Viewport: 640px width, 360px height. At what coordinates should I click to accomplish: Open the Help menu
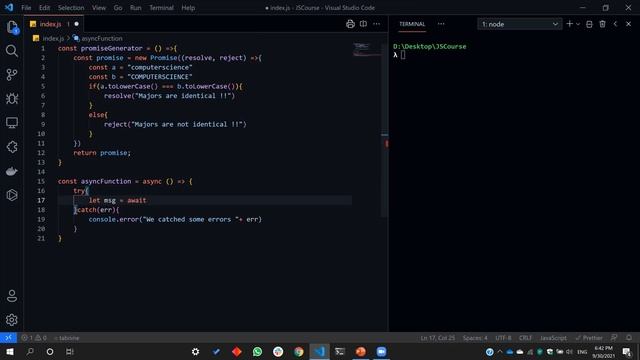point(188,8)
